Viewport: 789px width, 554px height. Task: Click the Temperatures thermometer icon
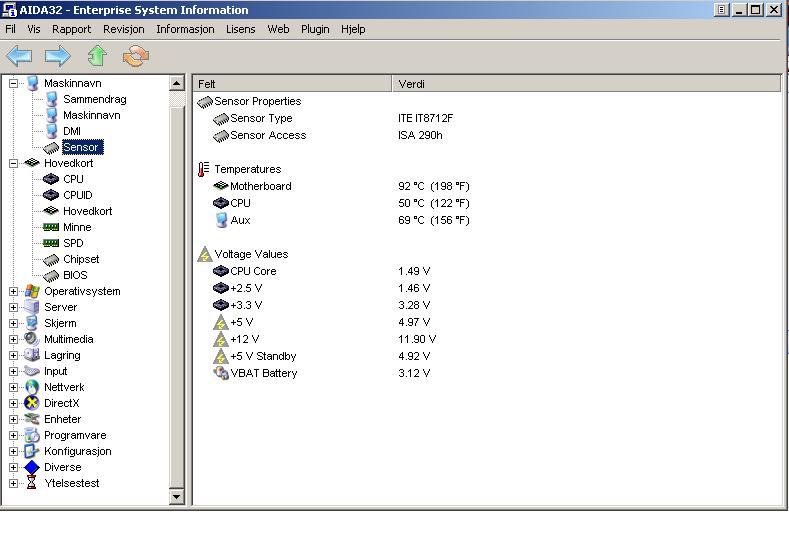point(203,169)
